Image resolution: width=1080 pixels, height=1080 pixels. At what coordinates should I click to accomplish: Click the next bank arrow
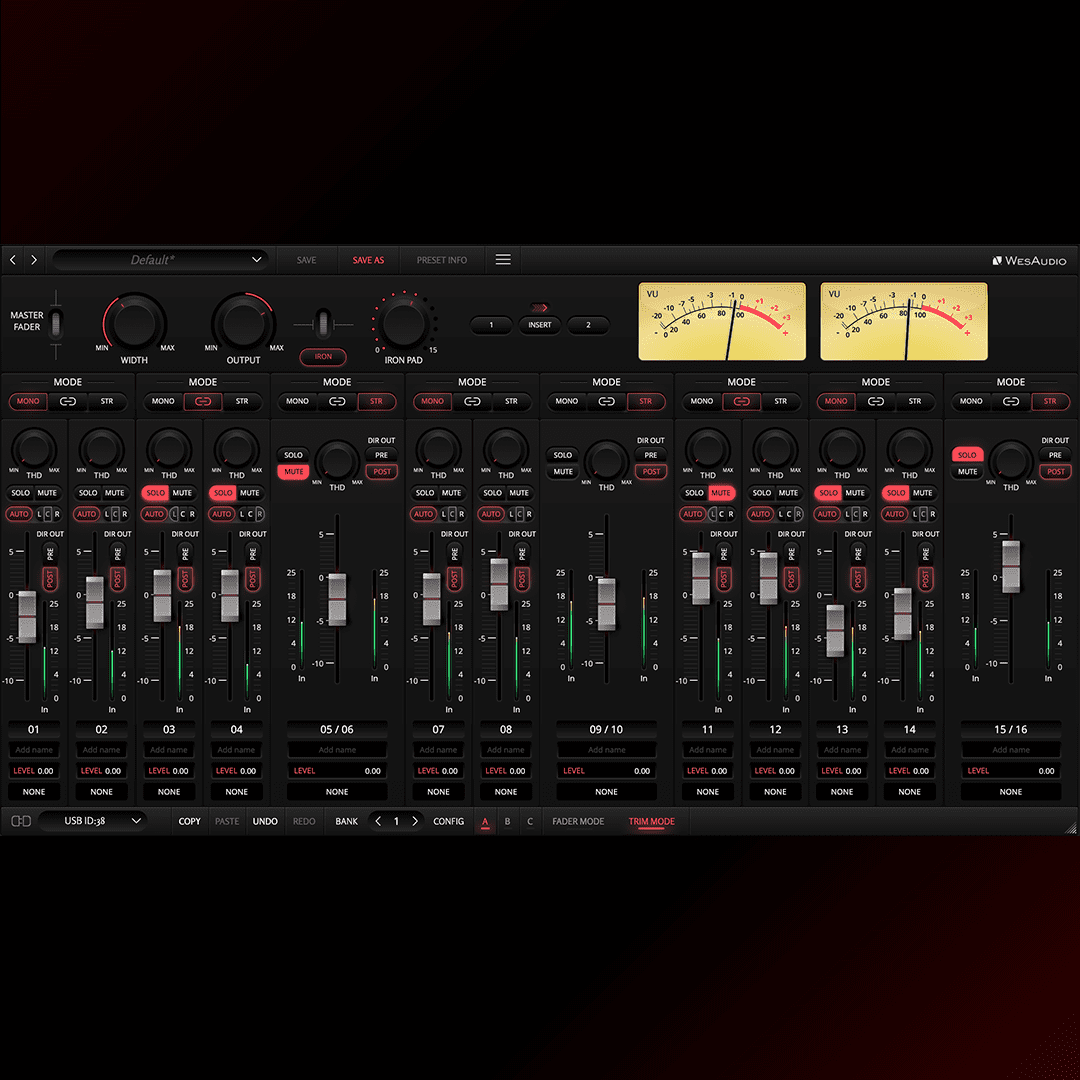[415, 821]
